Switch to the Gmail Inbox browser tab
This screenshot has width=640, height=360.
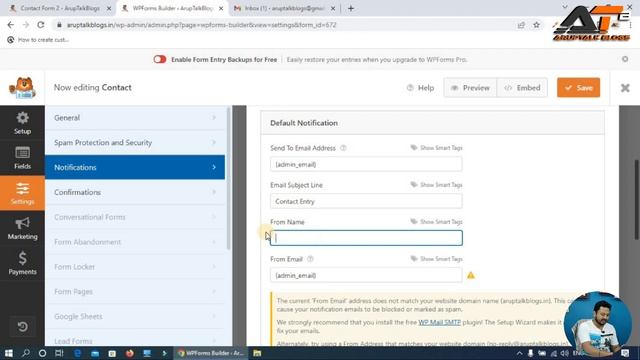point(285,8)
